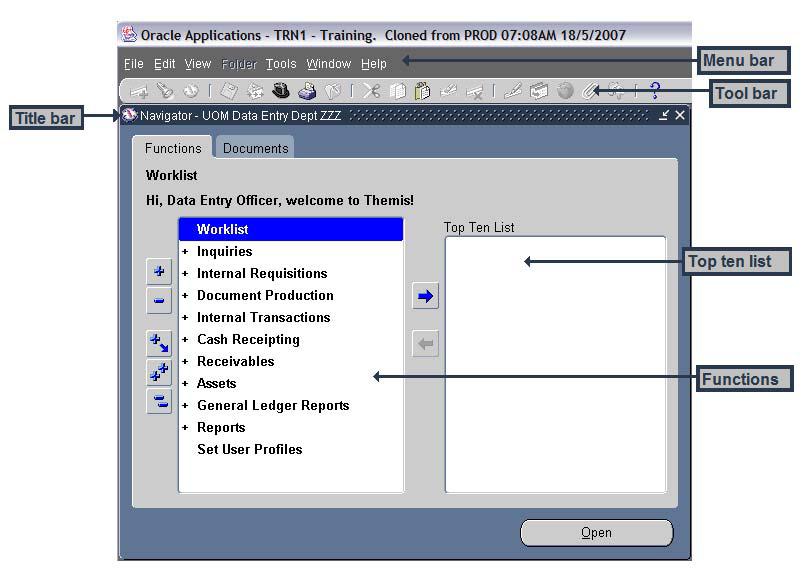Viewport: 804px width, 573px height.
Task: Open the Tools menu
Action: (281, 64)
